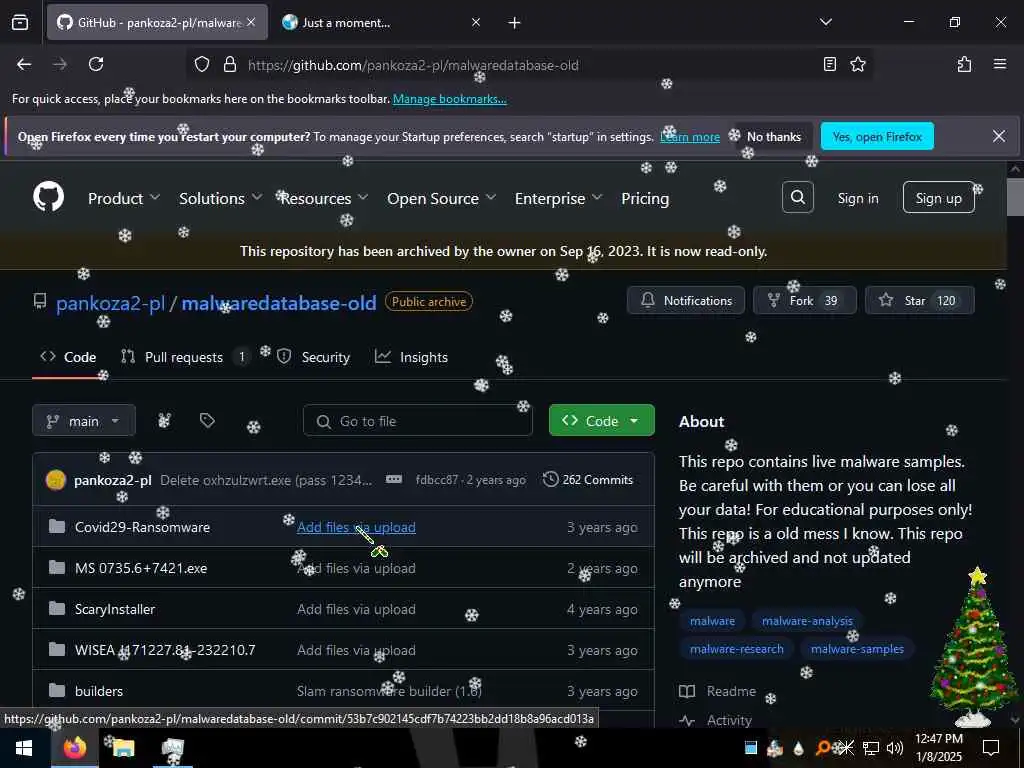
Task: Click the Sign up button
Action: (x=938, y=197)
